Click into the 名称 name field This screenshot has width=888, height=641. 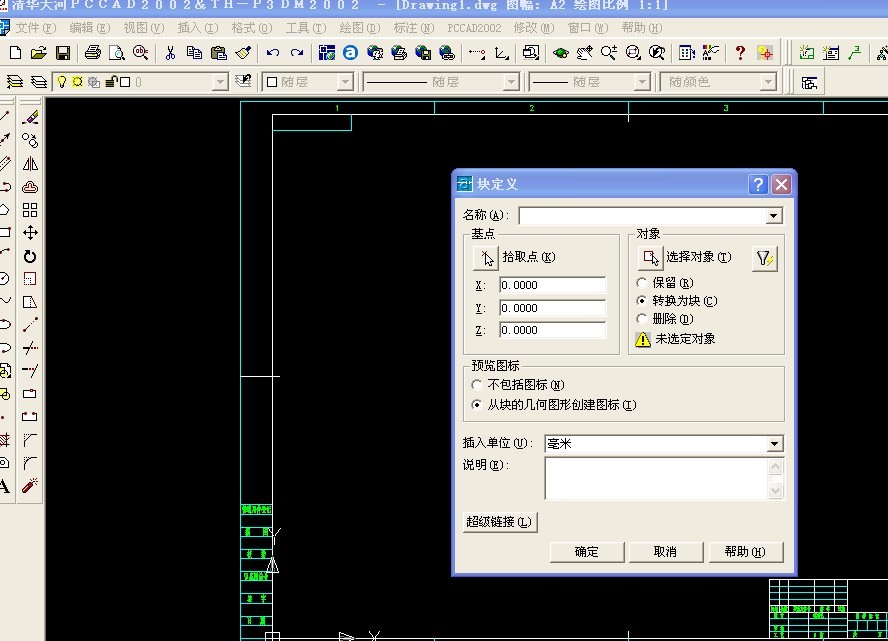(642, 216)
